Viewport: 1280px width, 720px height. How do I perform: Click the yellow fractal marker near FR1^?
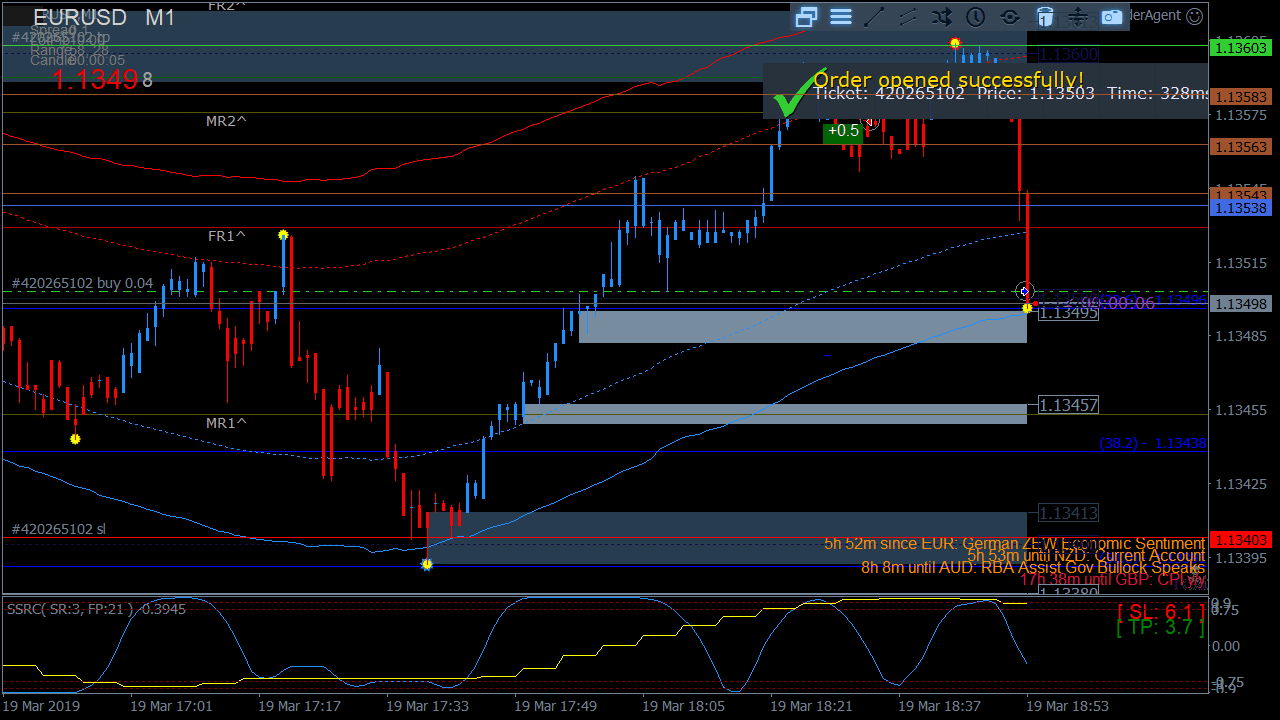[x=284, y=235]
